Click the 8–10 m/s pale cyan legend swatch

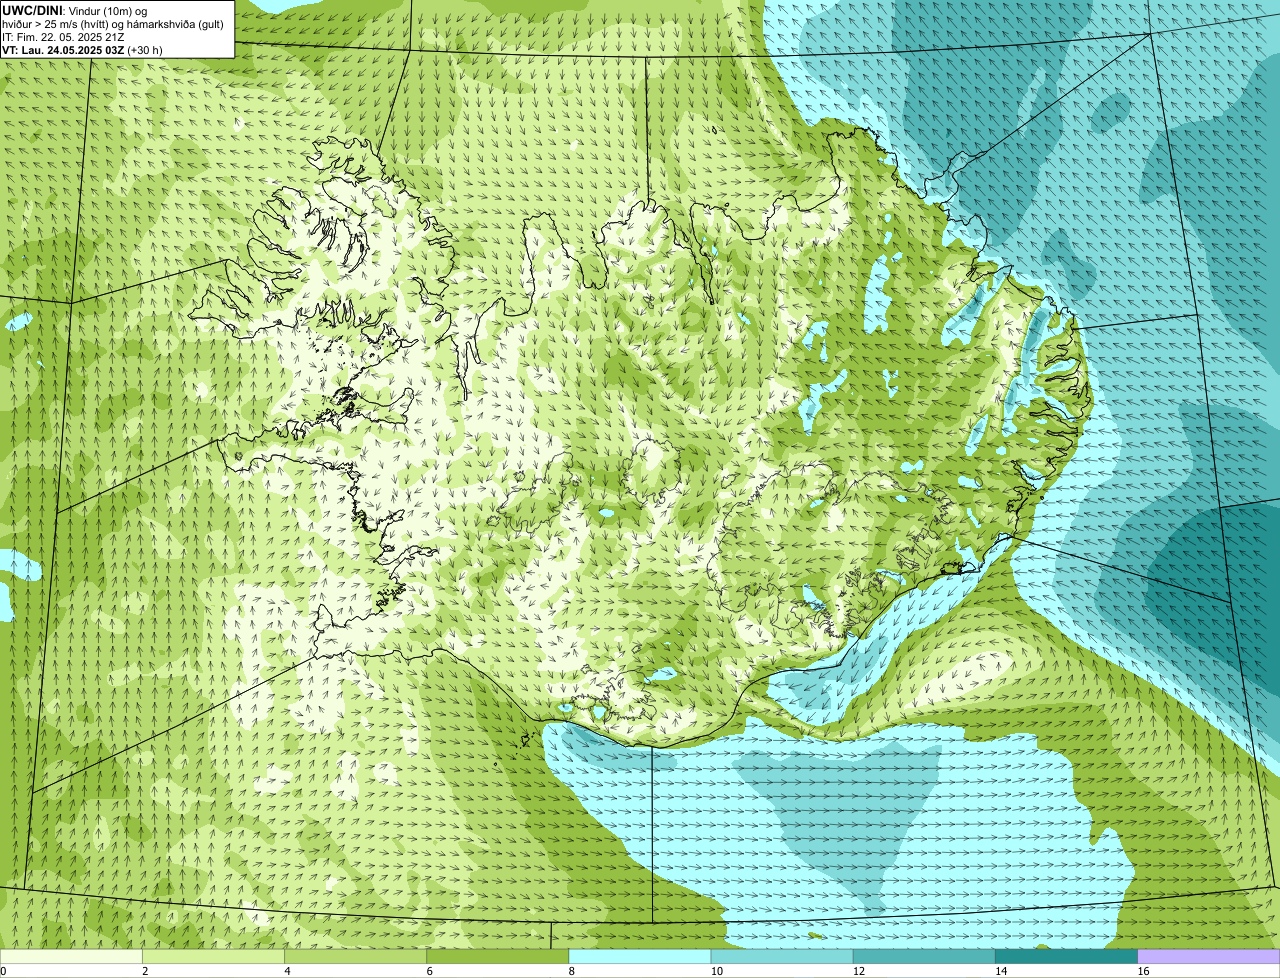coord(640,956)
